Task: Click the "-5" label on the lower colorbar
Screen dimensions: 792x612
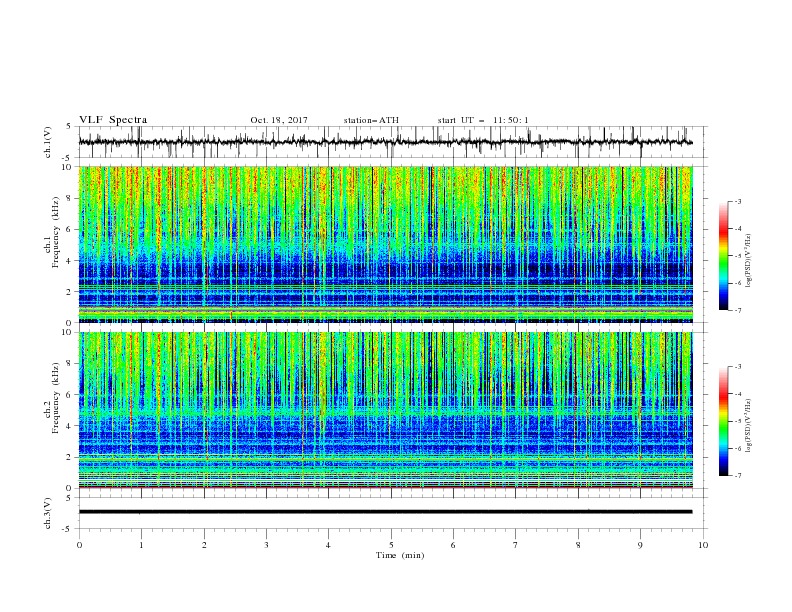Action: (738, 421)
